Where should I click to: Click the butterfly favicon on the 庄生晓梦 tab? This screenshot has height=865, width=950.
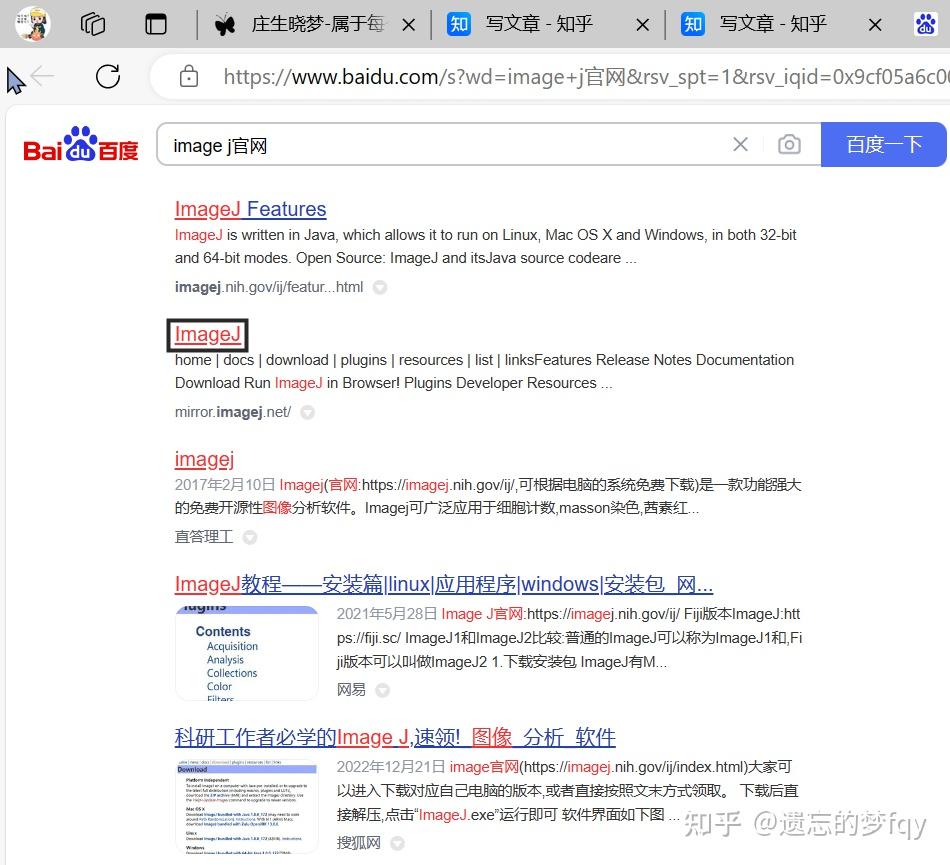227,23
